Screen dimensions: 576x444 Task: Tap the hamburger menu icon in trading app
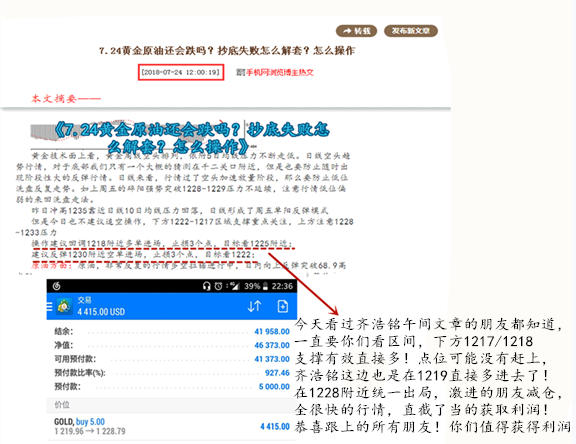point(49,306)
